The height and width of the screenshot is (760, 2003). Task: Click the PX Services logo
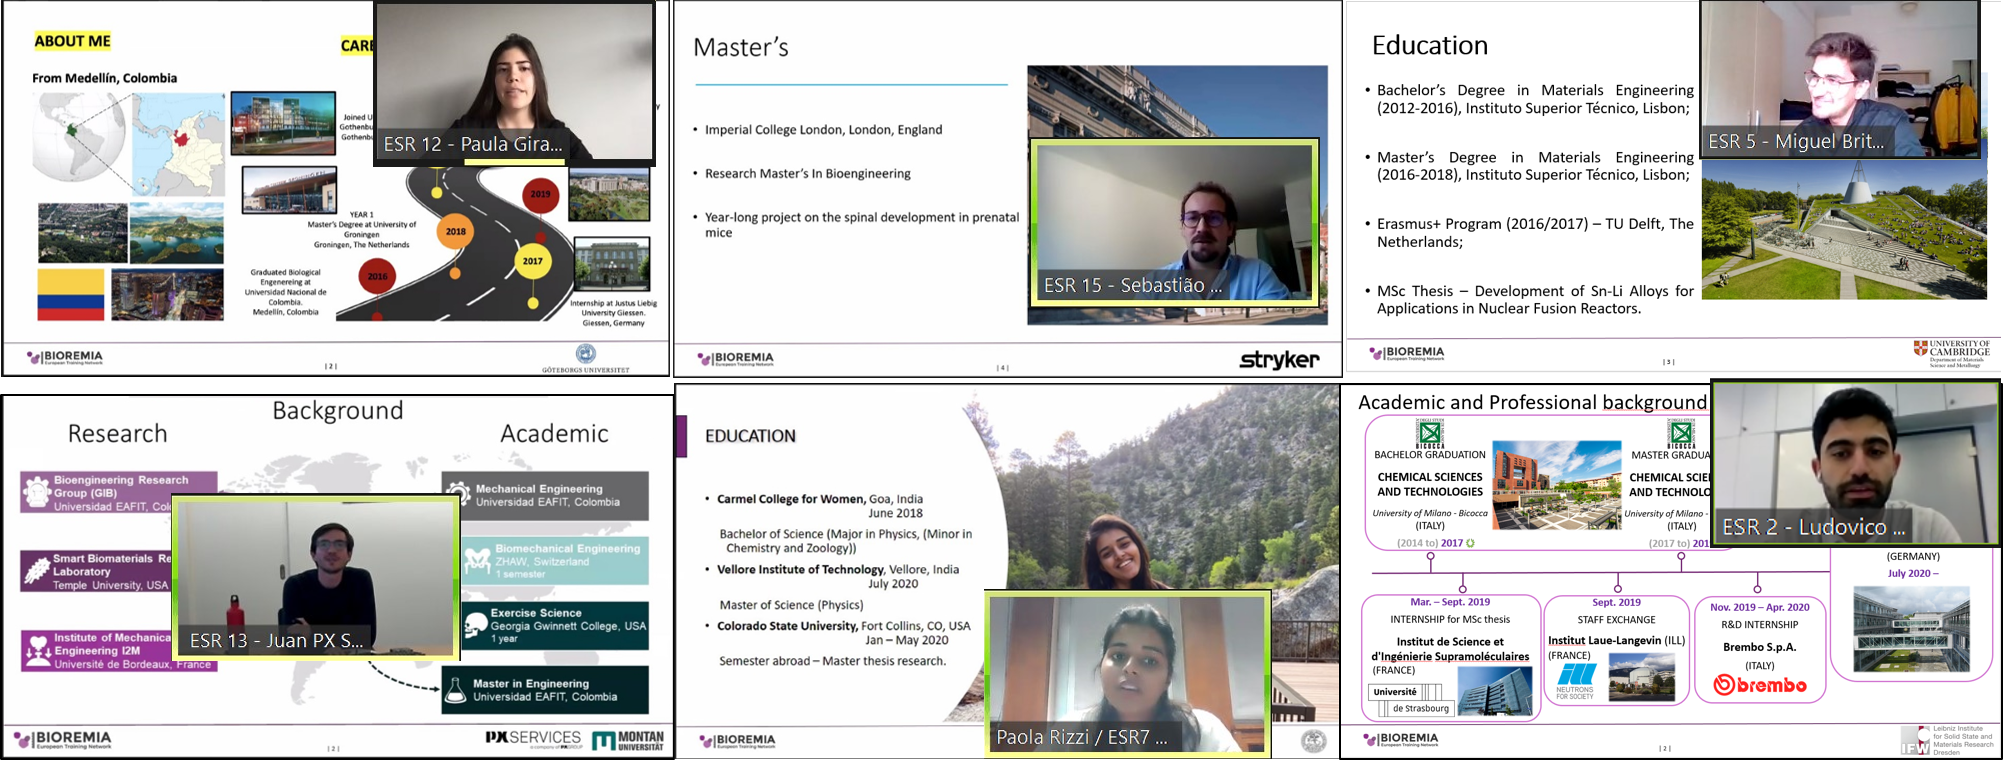[532, 739]
